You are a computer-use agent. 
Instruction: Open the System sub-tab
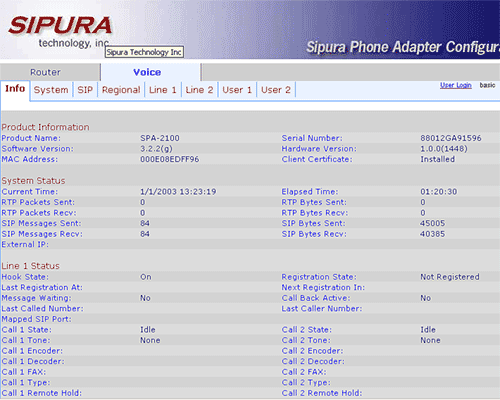51,90
